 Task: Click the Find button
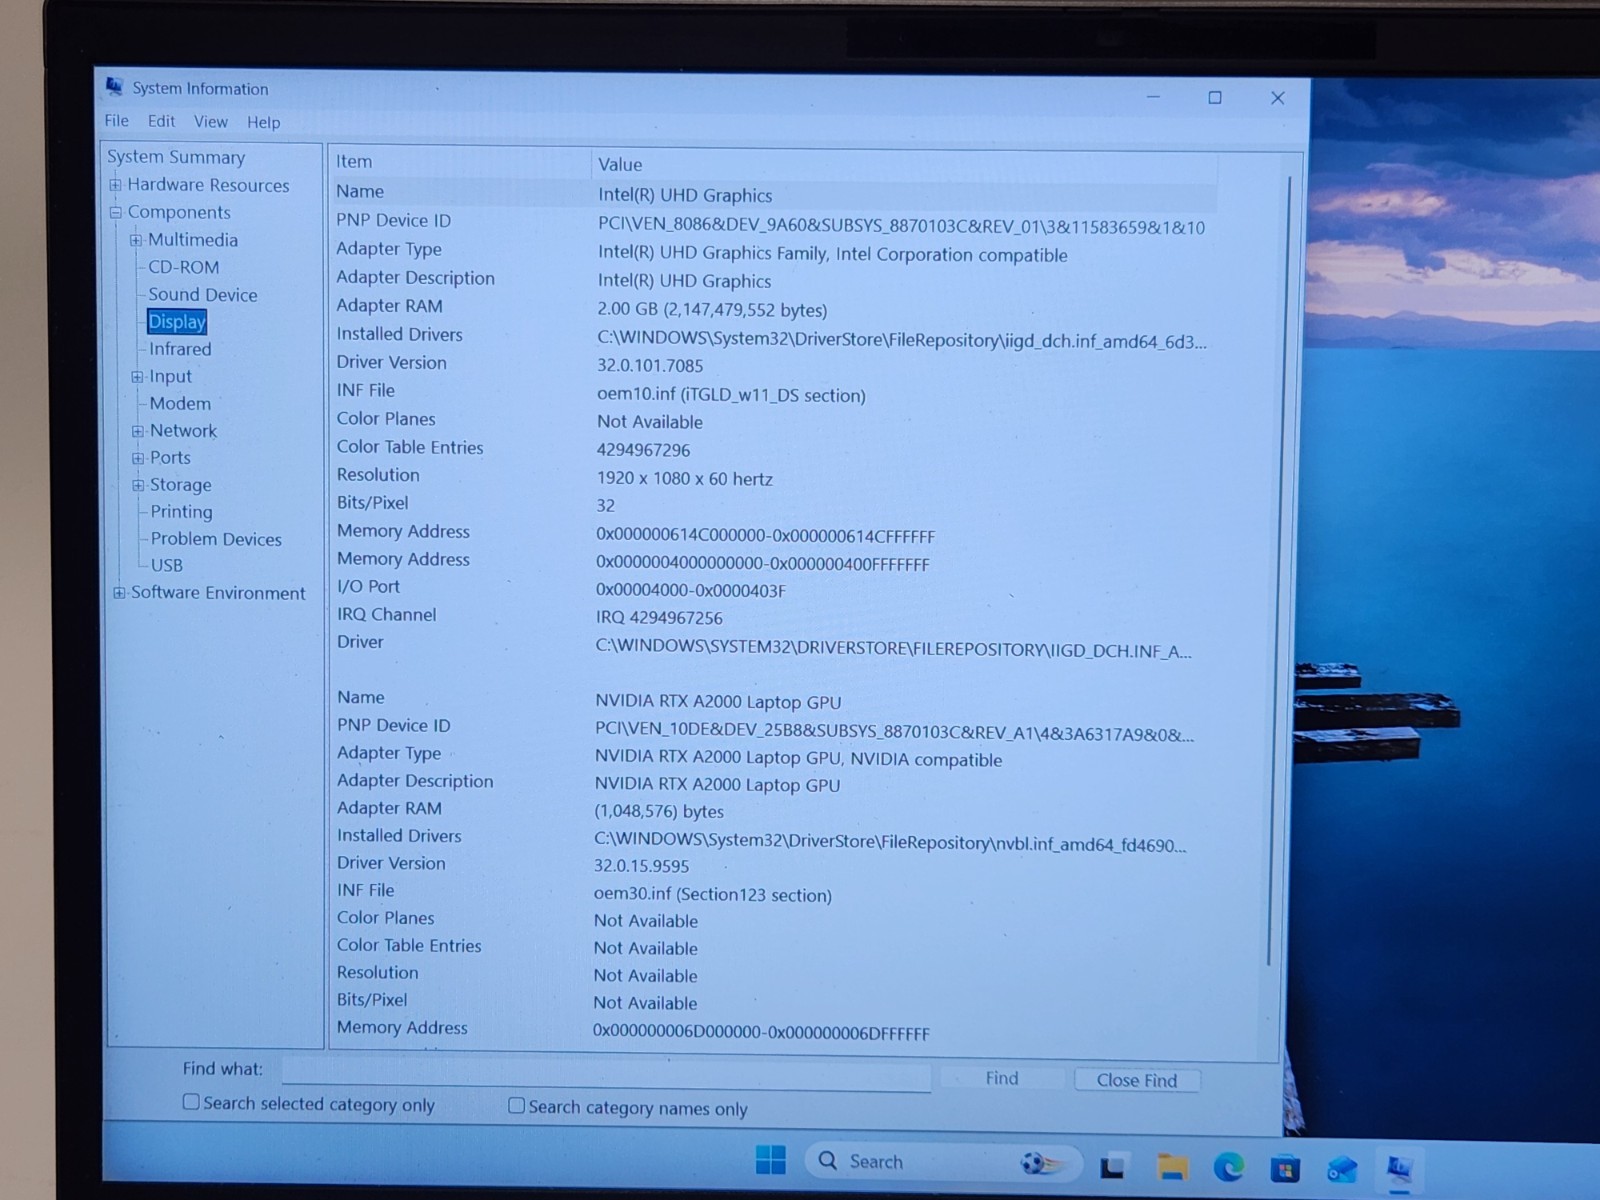[1002, 1078]
